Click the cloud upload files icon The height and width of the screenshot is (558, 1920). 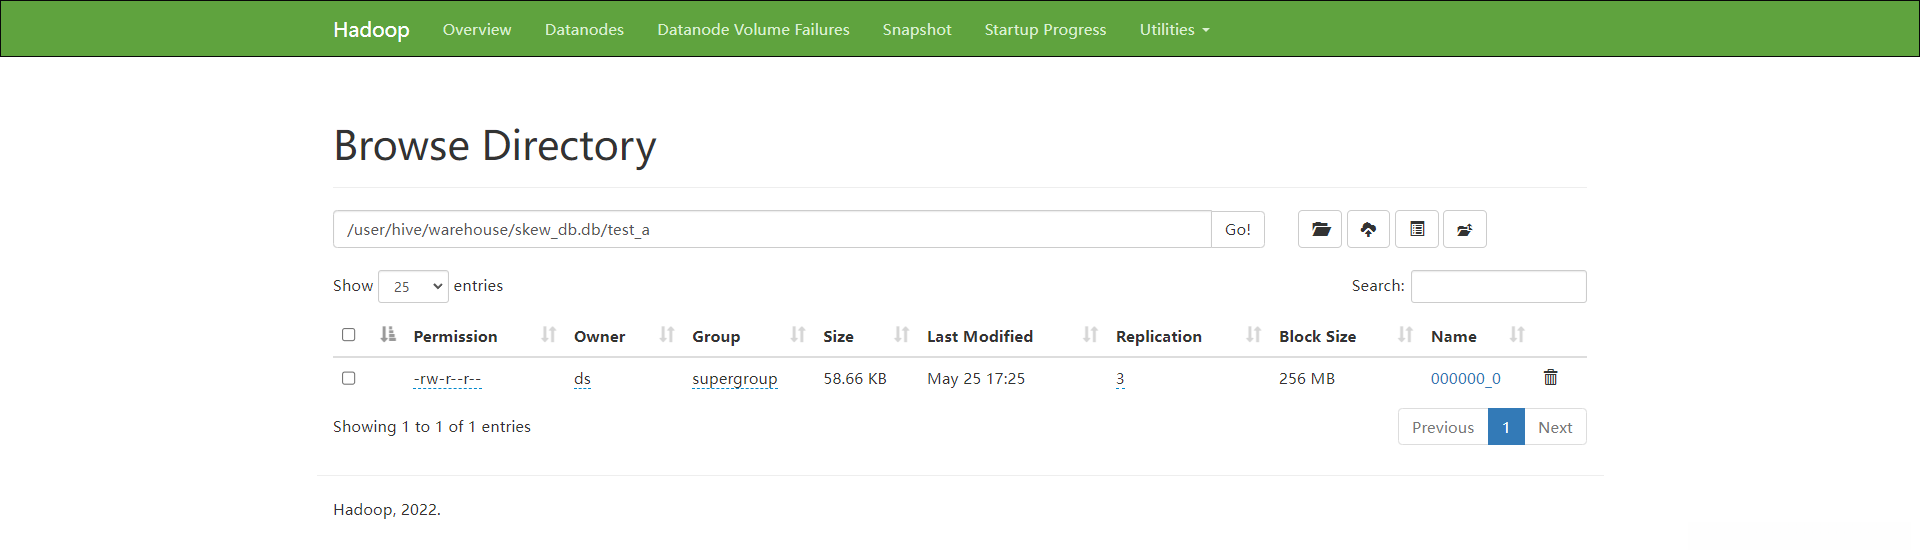[x=1368, y=230]
